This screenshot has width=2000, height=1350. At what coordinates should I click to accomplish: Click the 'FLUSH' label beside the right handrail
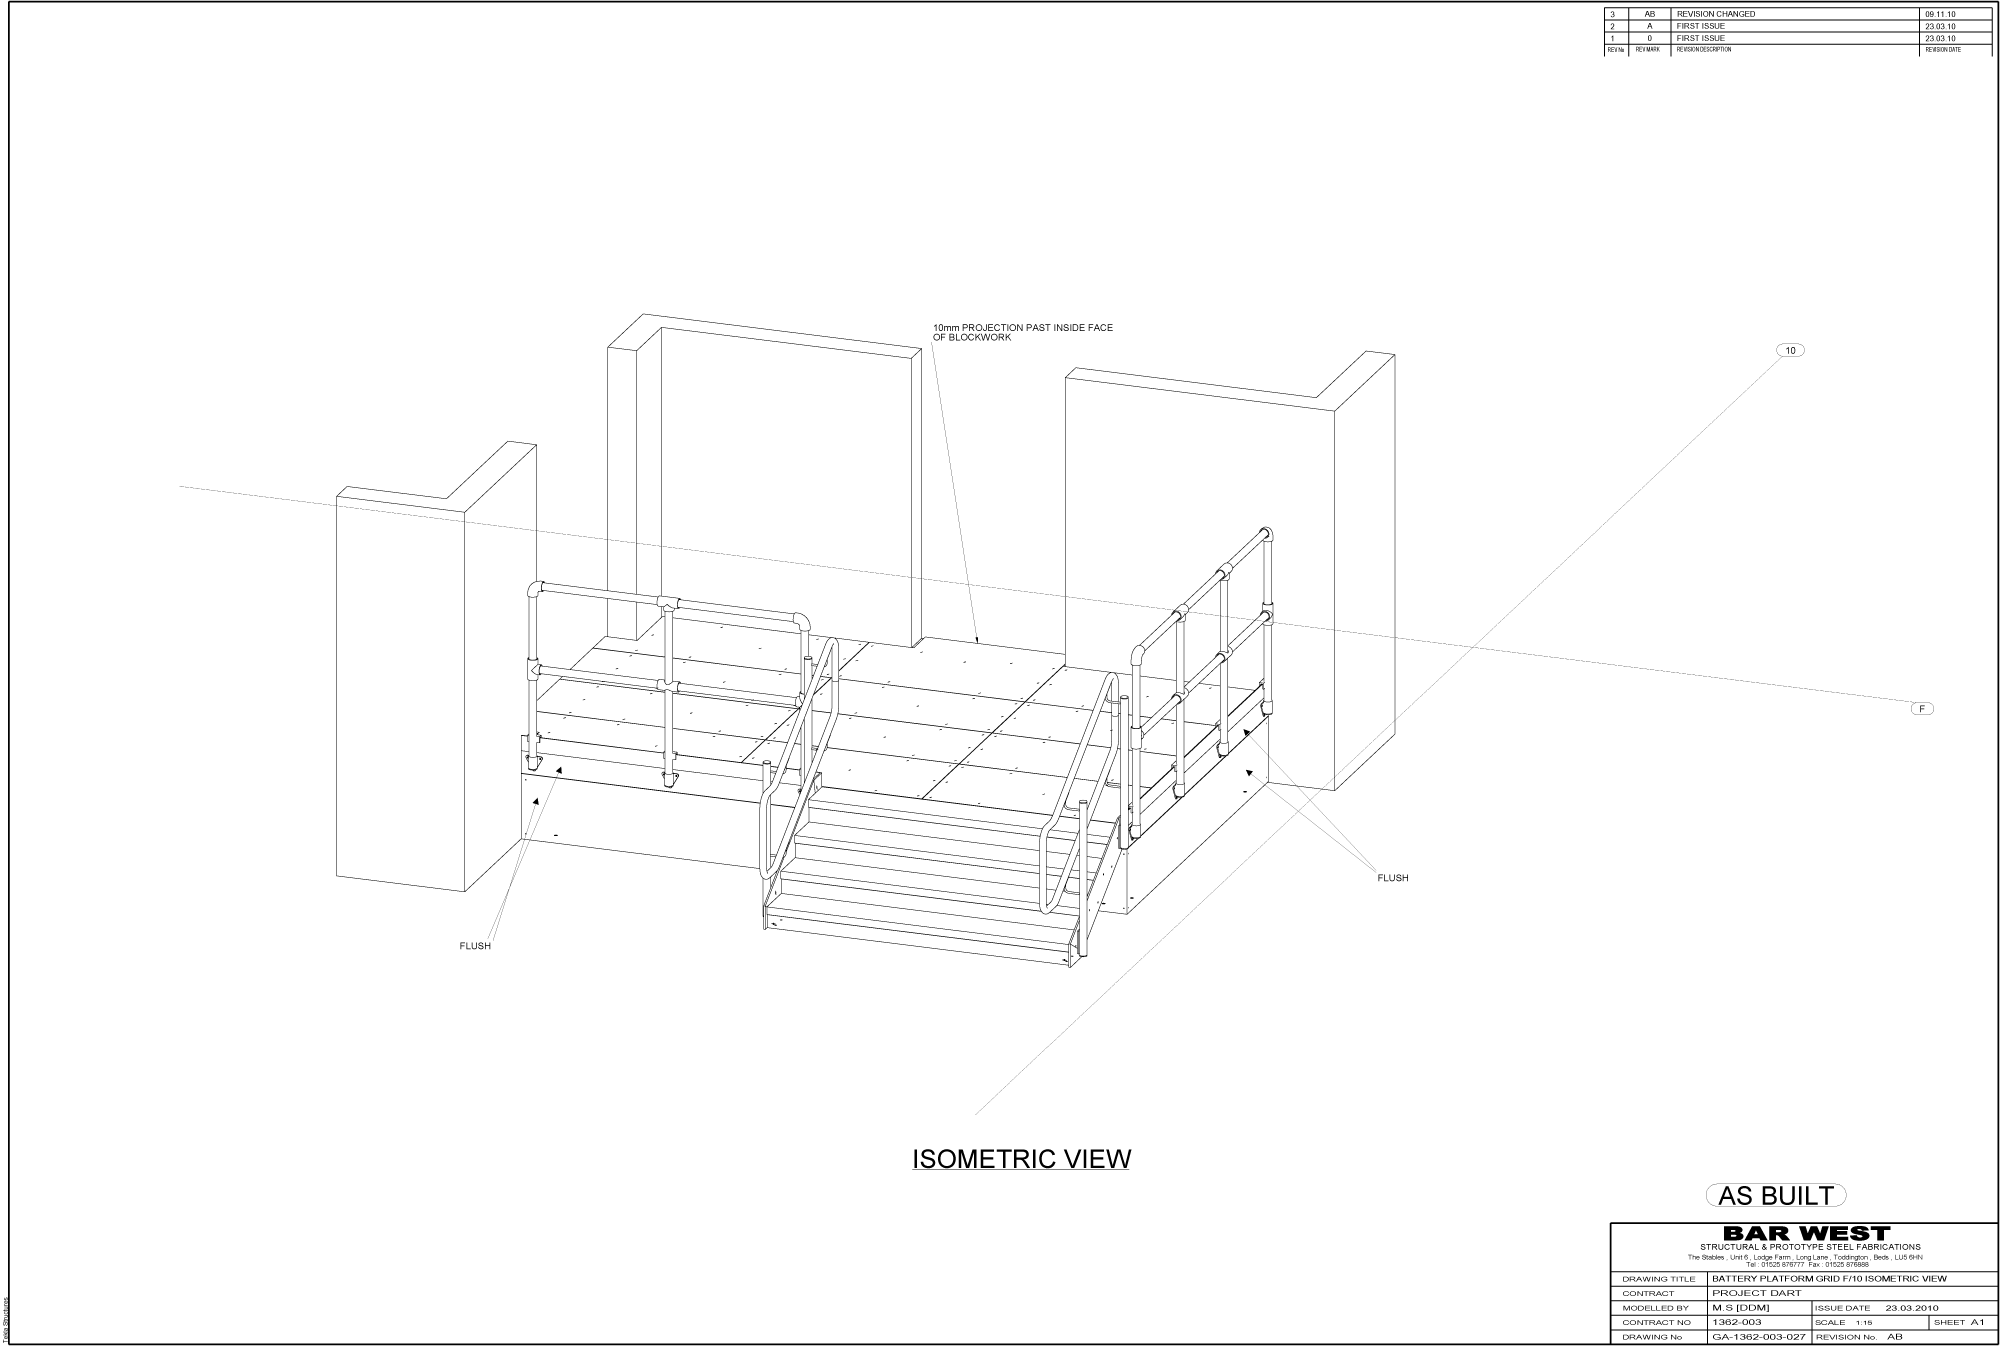(1393, 878)
